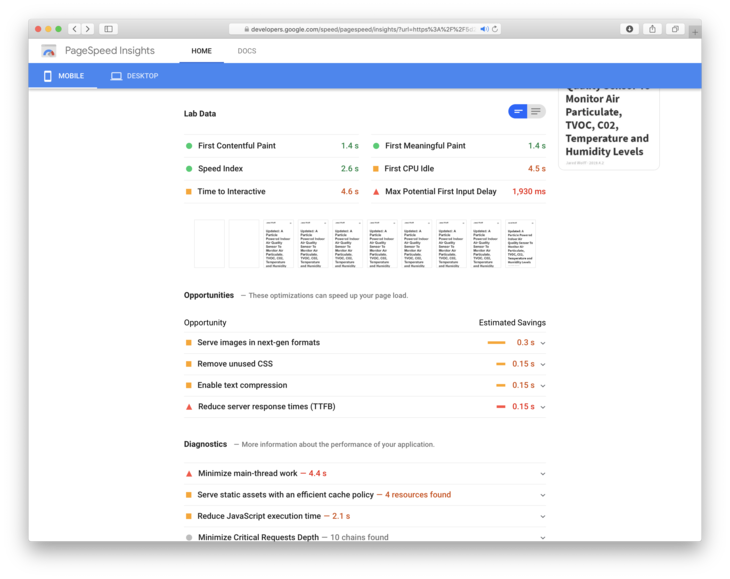The image size is (730, 579).
Task: Switch Lab Data to compact bar view
Action: click(x=518, y=111)
